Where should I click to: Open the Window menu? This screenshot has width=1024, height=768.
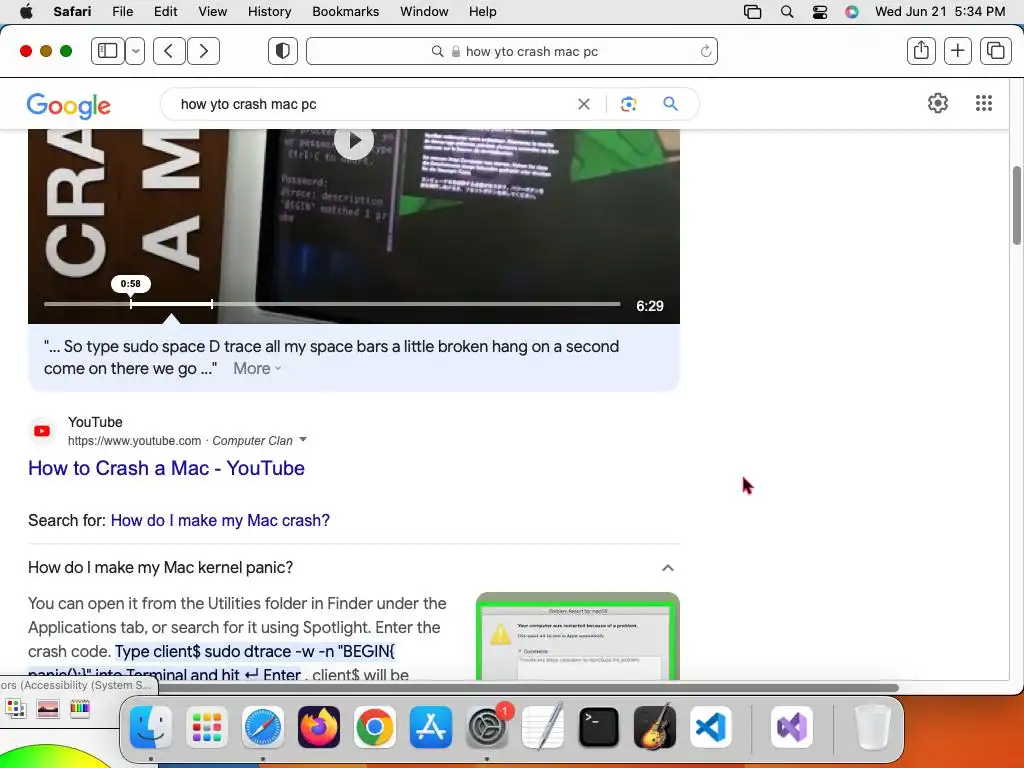coord(424,11)
